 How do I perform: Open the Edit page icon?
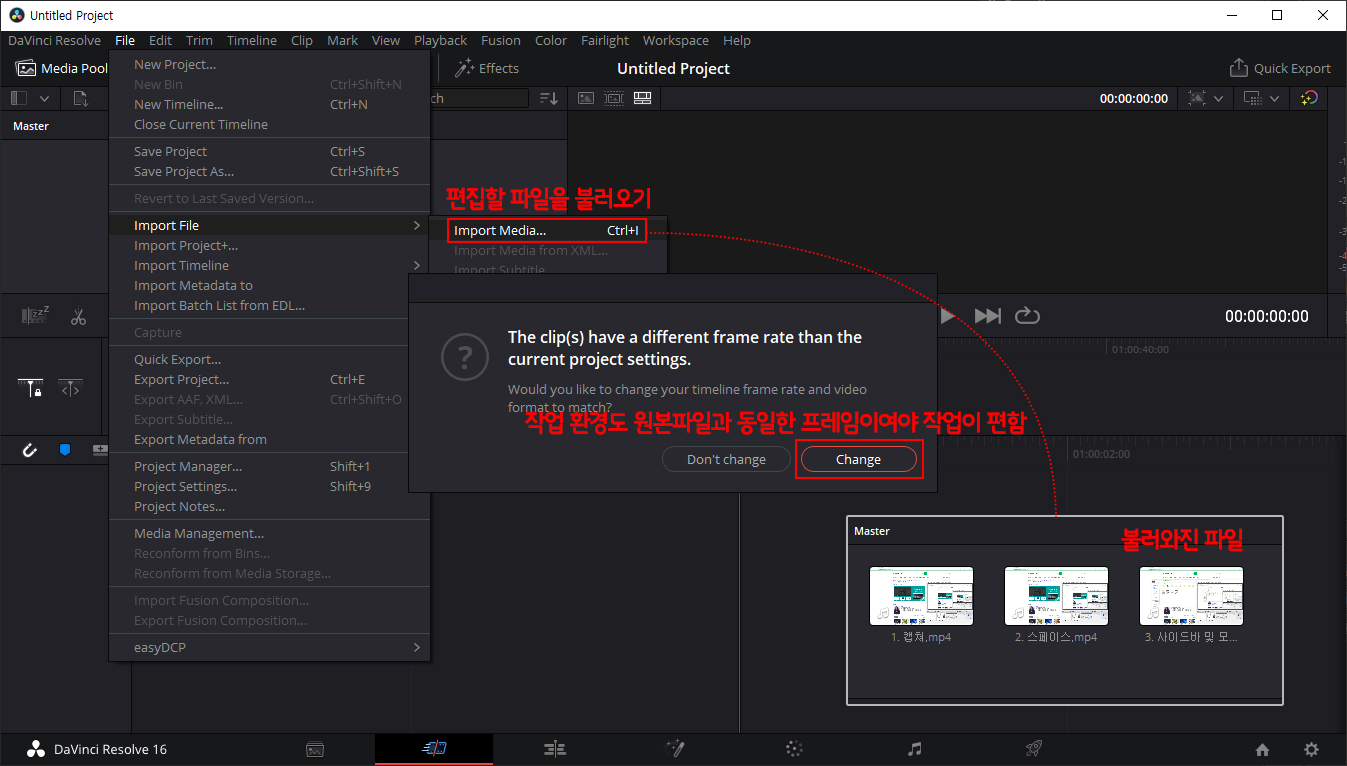[555, 749]
